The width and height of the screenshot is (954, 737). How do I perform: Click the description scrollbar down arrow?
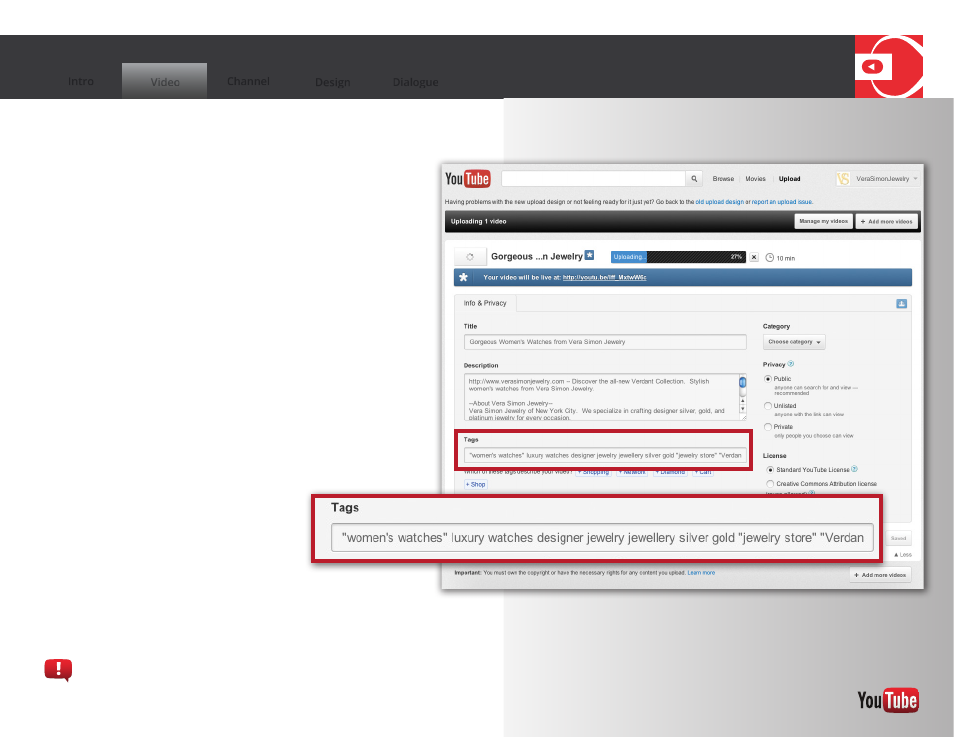(742, 409)
